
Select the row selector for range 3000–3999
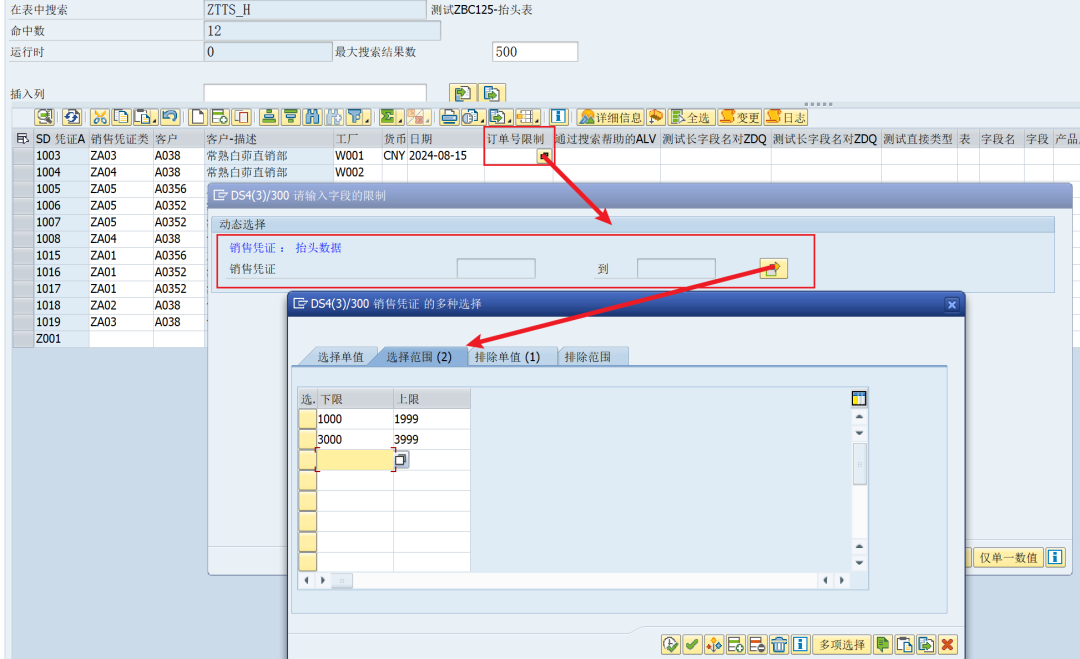click(307, 439)
